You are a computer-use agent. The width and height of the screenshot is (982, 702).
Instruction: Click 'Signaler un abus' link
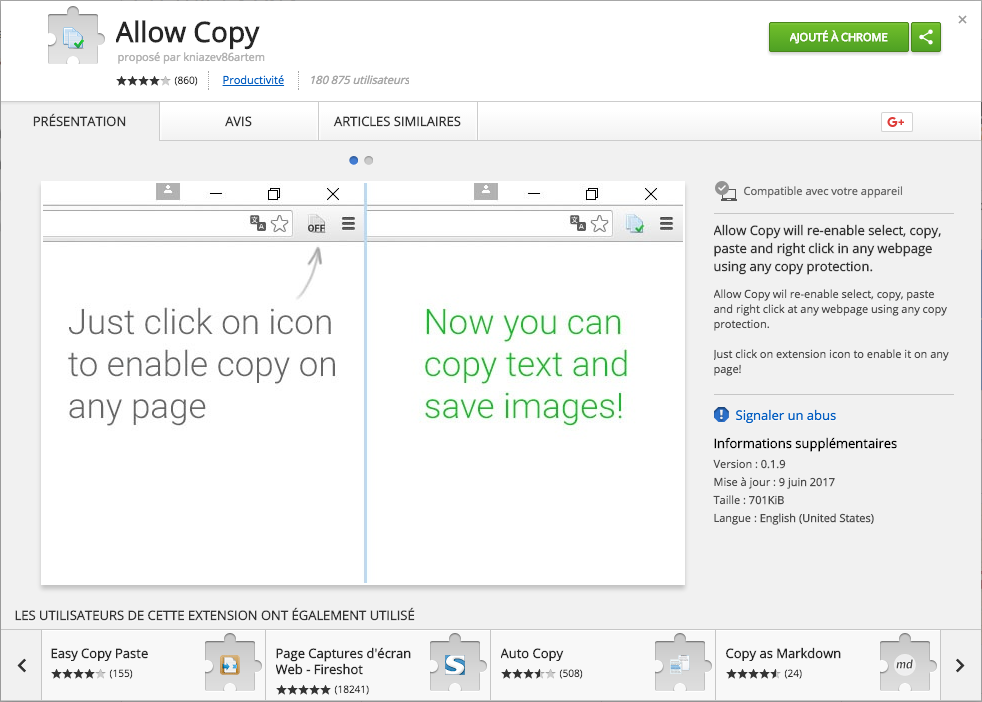[785, 415]
